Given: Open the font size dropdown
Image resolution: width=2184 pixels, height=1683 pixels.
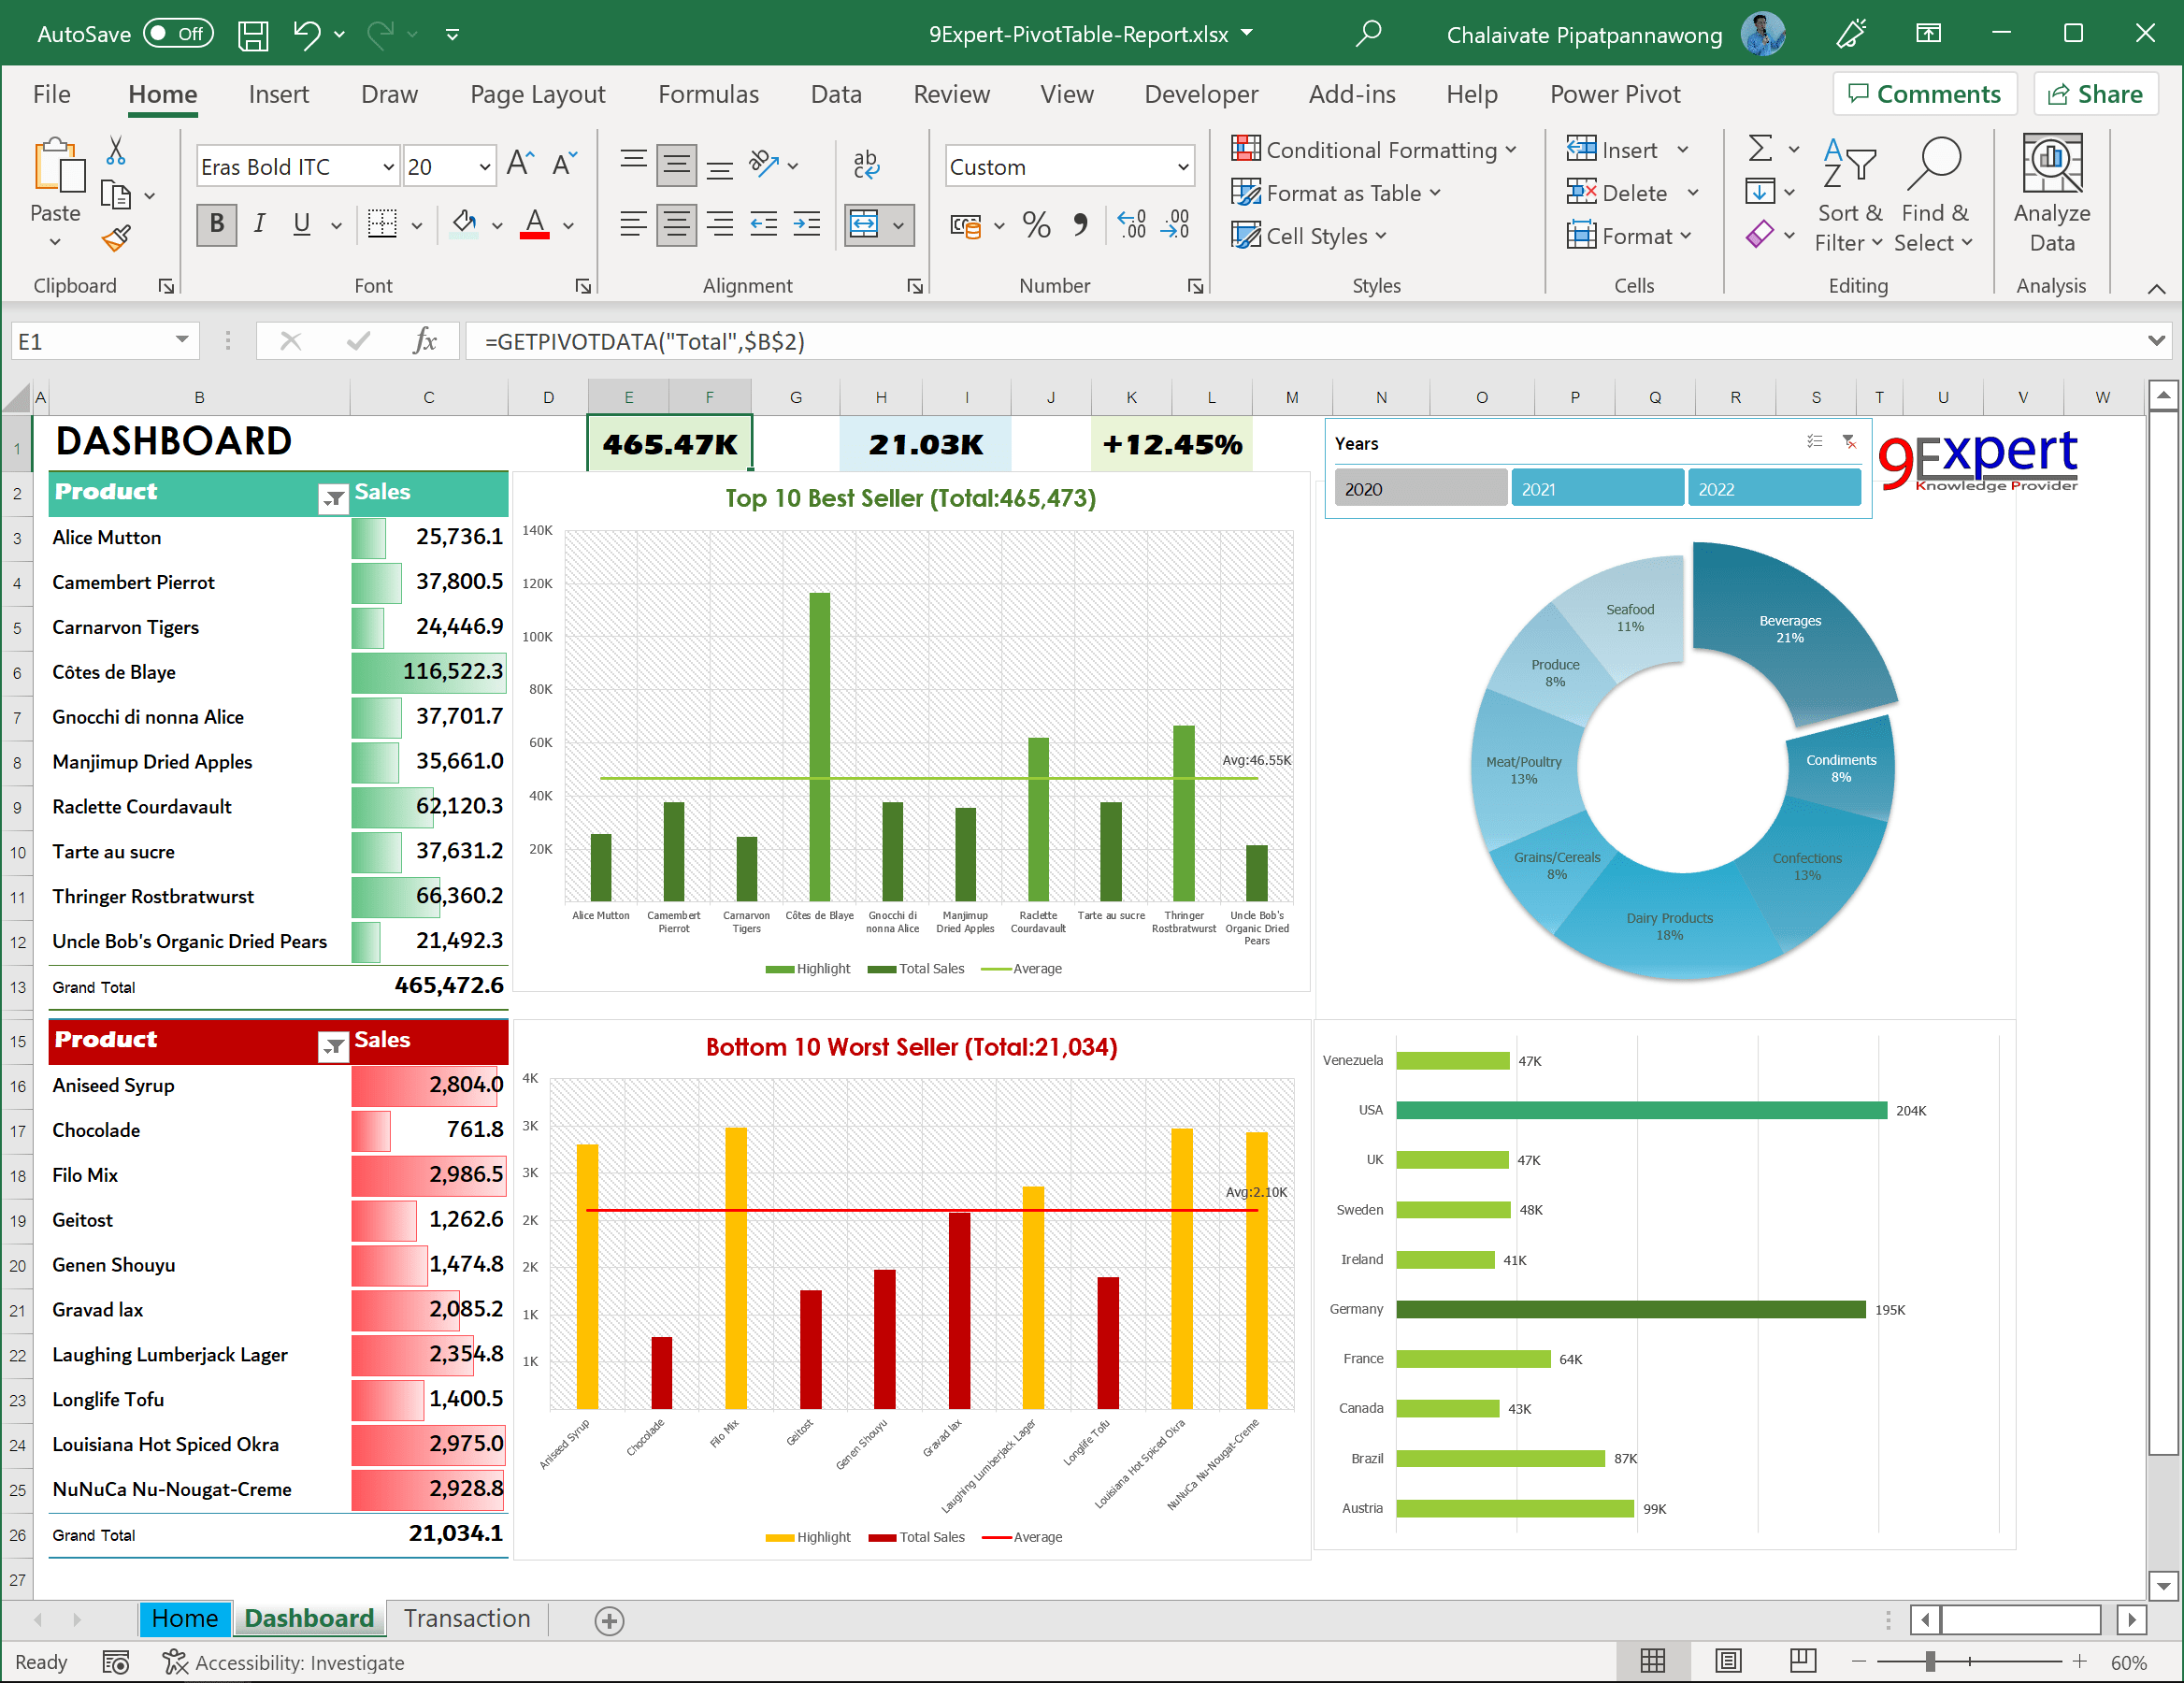Looking at the screenshot, I should (x=484, y=166).
